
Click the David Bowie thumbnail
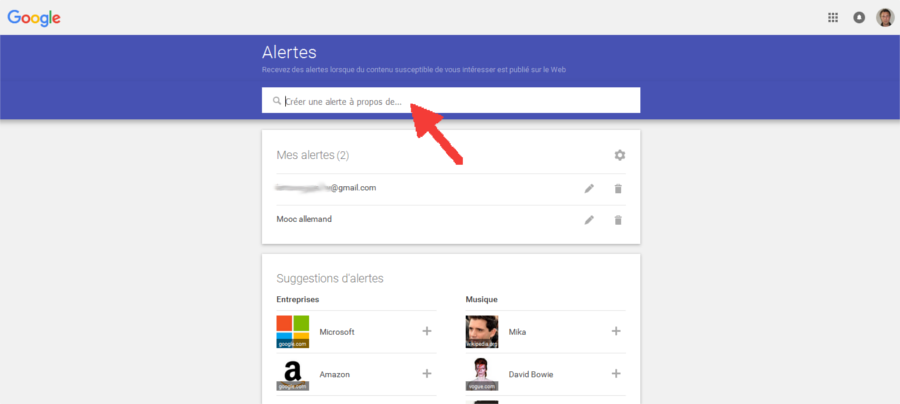click(x=482, y=374)
